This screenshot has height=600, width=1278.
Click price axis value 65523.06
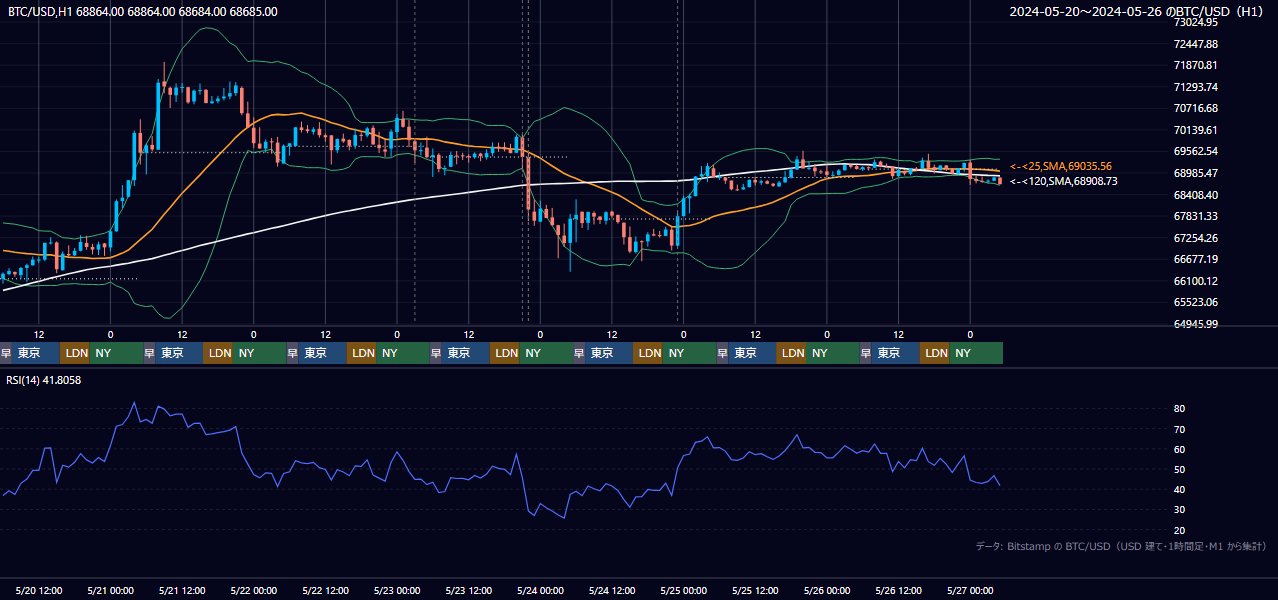pos(1195,302)
